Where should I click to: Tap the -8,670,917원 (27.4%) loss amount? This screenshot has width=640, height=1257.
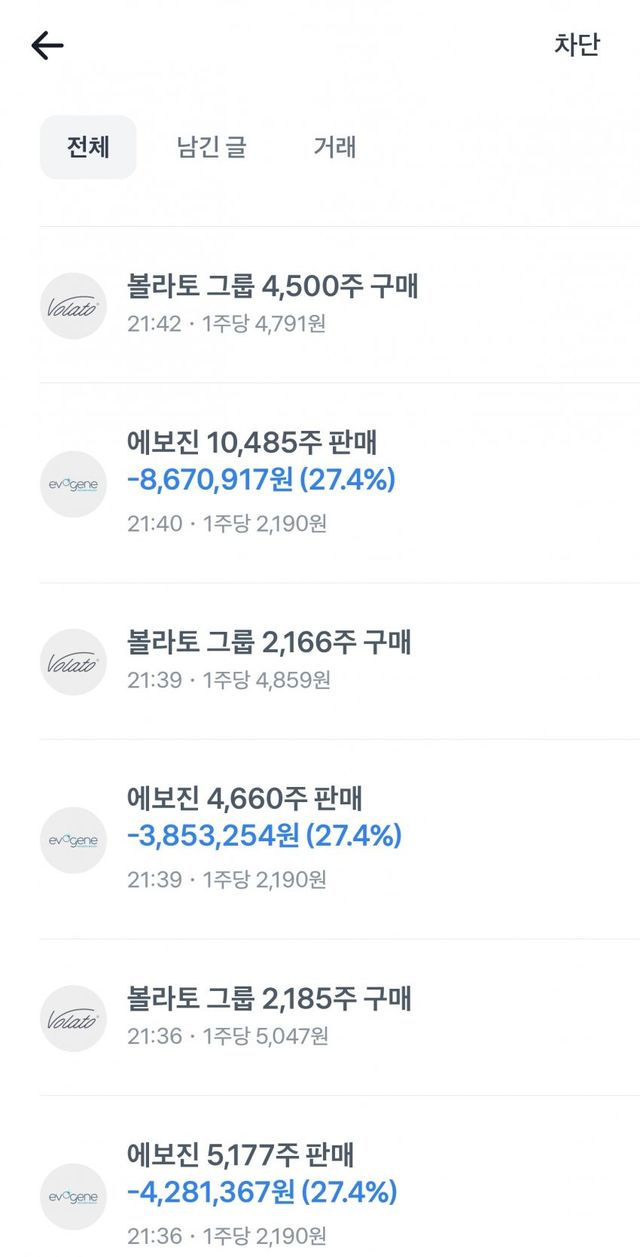point(261,480)
